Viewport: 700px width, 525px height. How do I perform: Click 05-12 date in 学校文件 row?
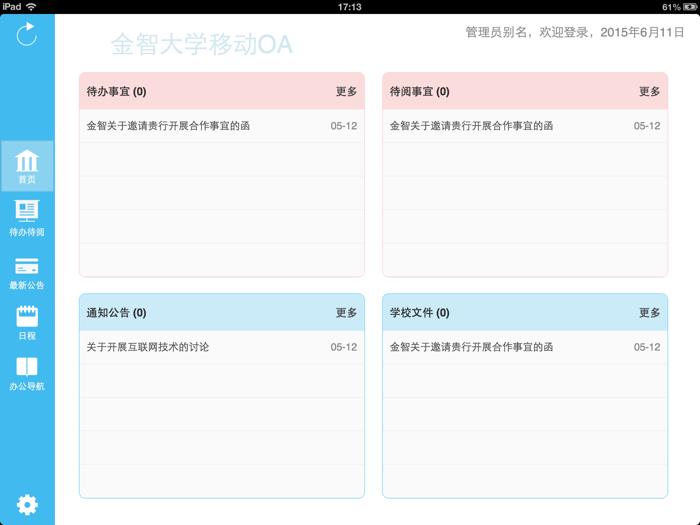(647, 347)
